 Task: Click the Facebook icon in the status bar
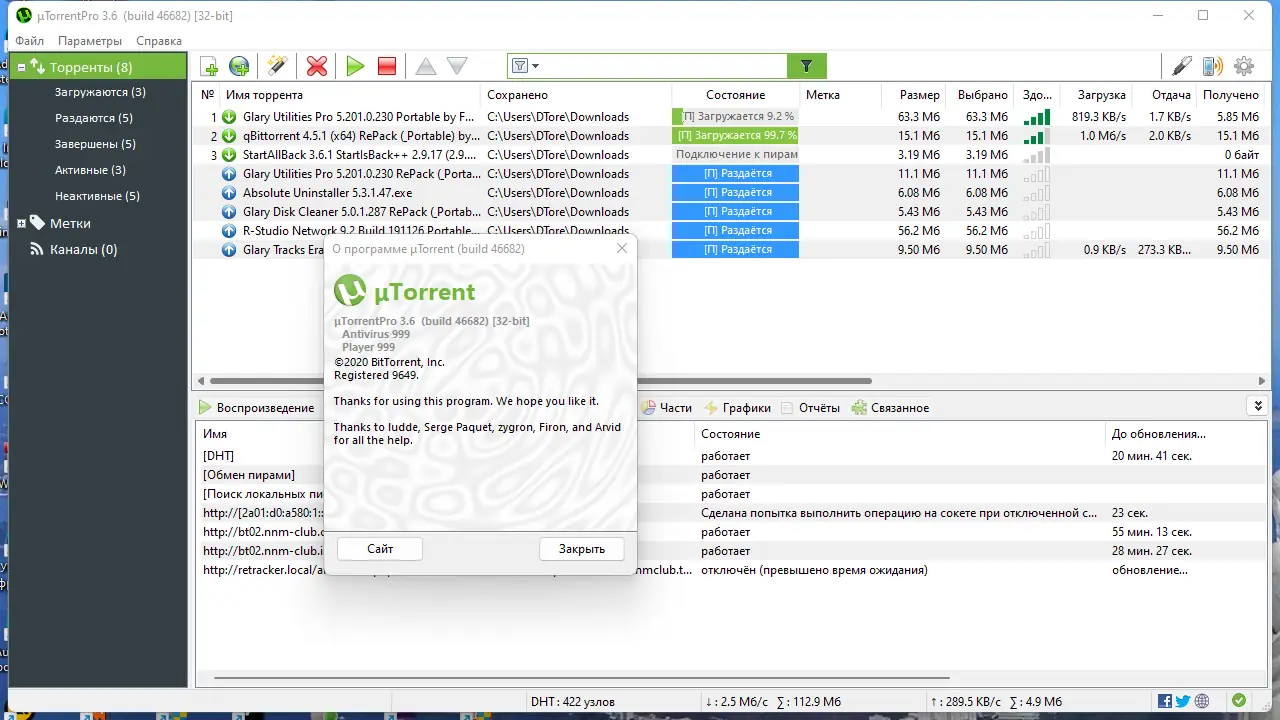pos(1165,702)
